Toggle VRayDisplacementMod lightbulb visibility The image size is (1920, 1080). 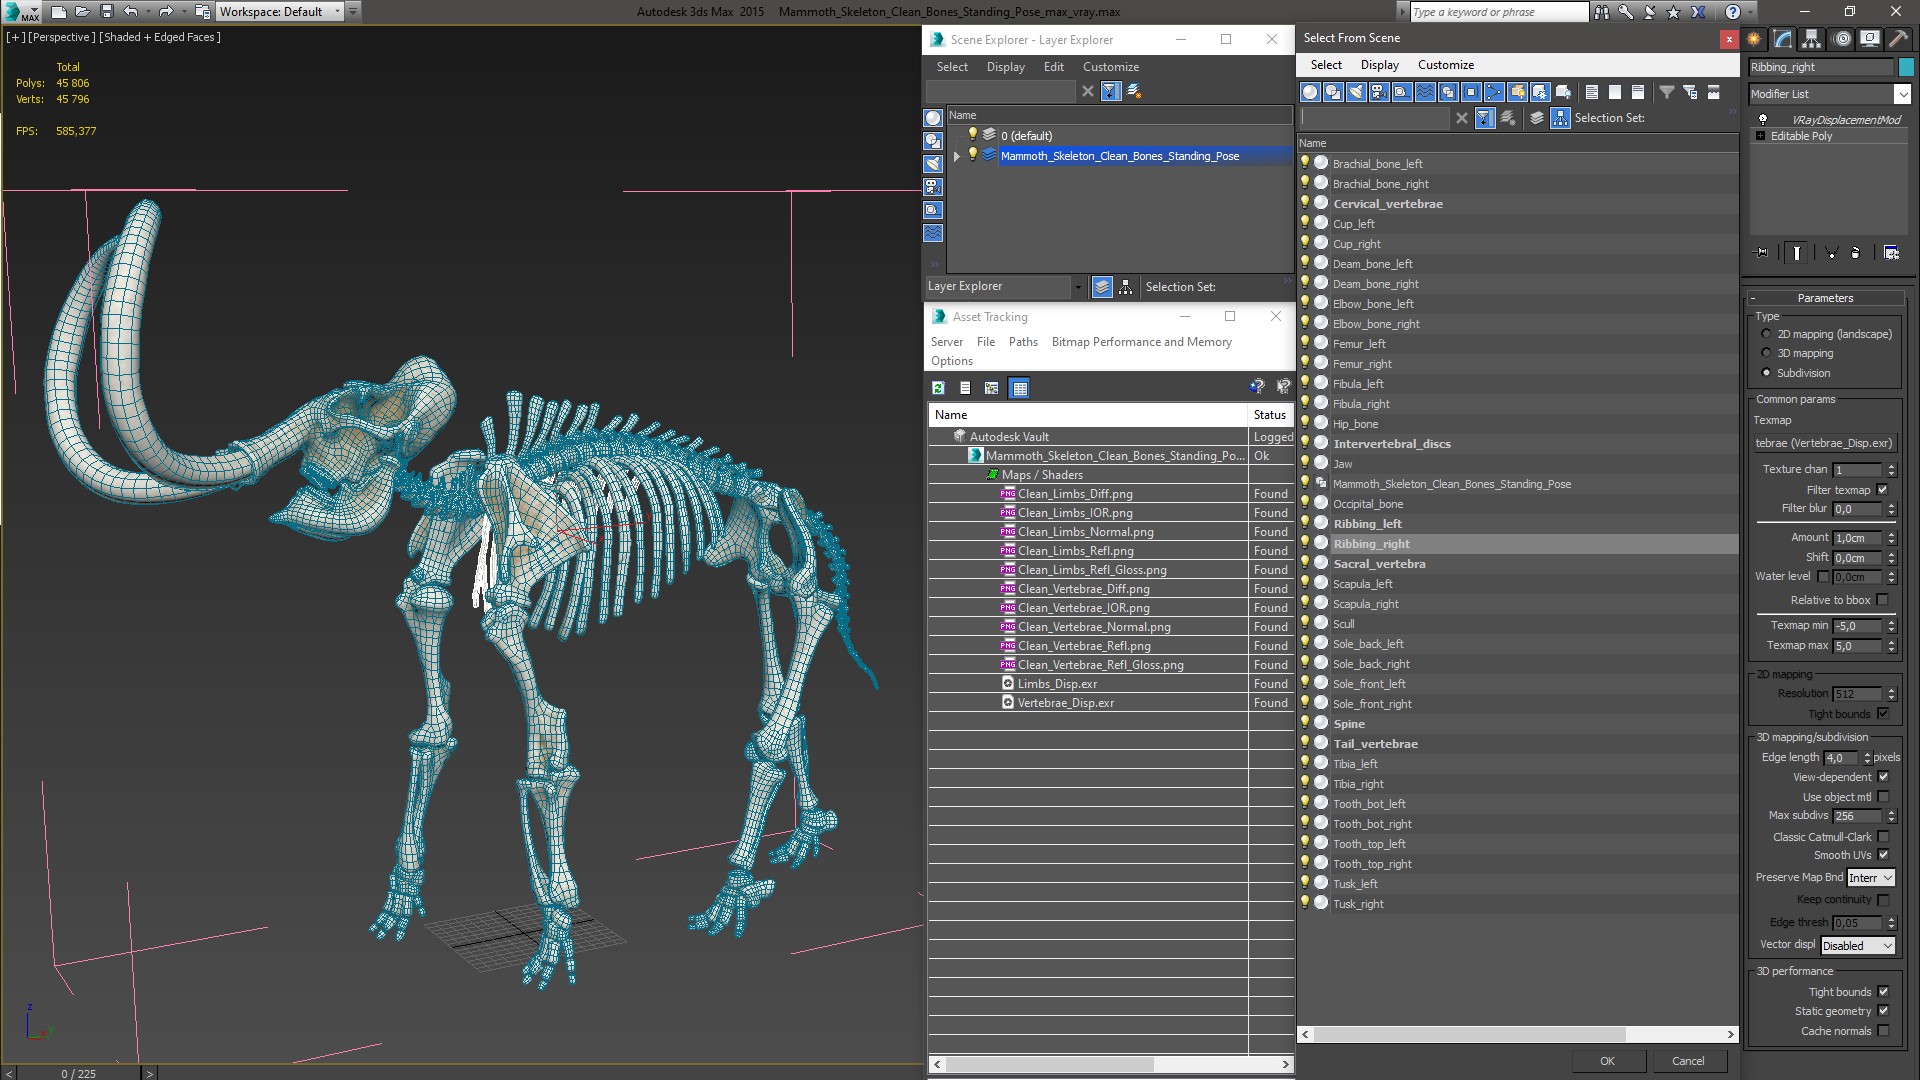tap(1763, 120)
